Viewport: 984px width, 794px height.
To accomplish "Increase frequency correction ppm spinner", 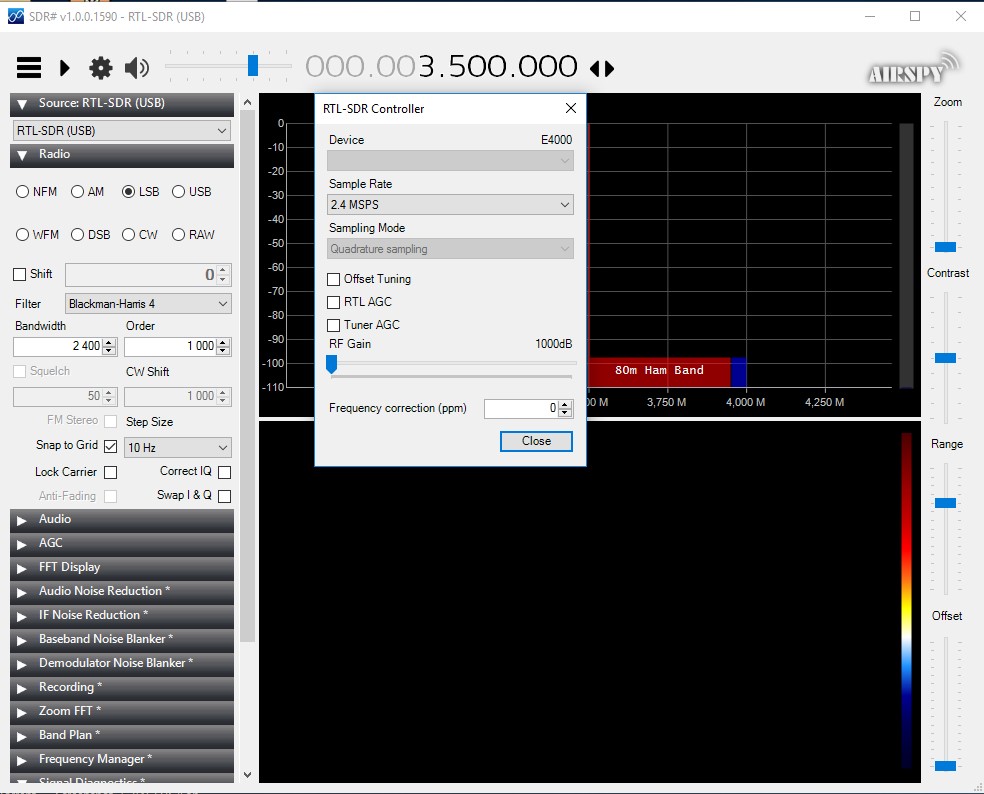I will [x=565, y=404].
